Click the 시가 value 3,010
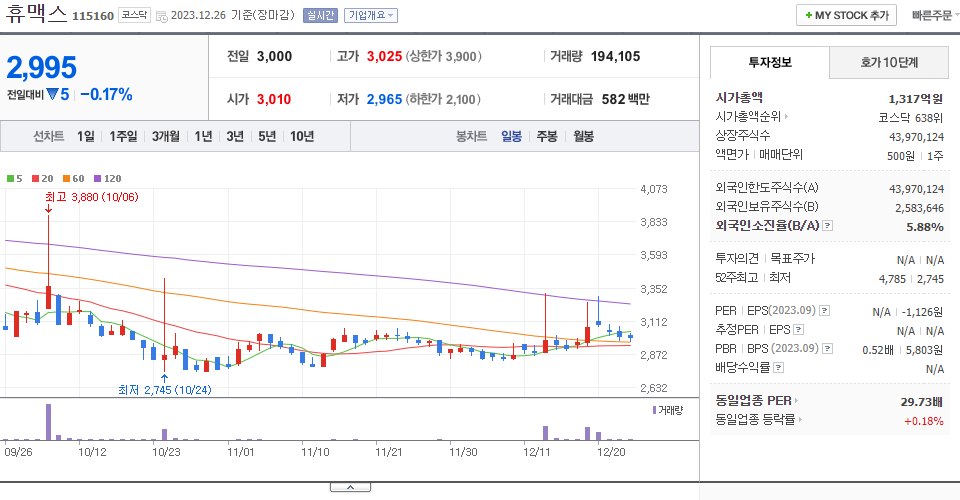This screenshot has height=500, width=960. [274, 99]
